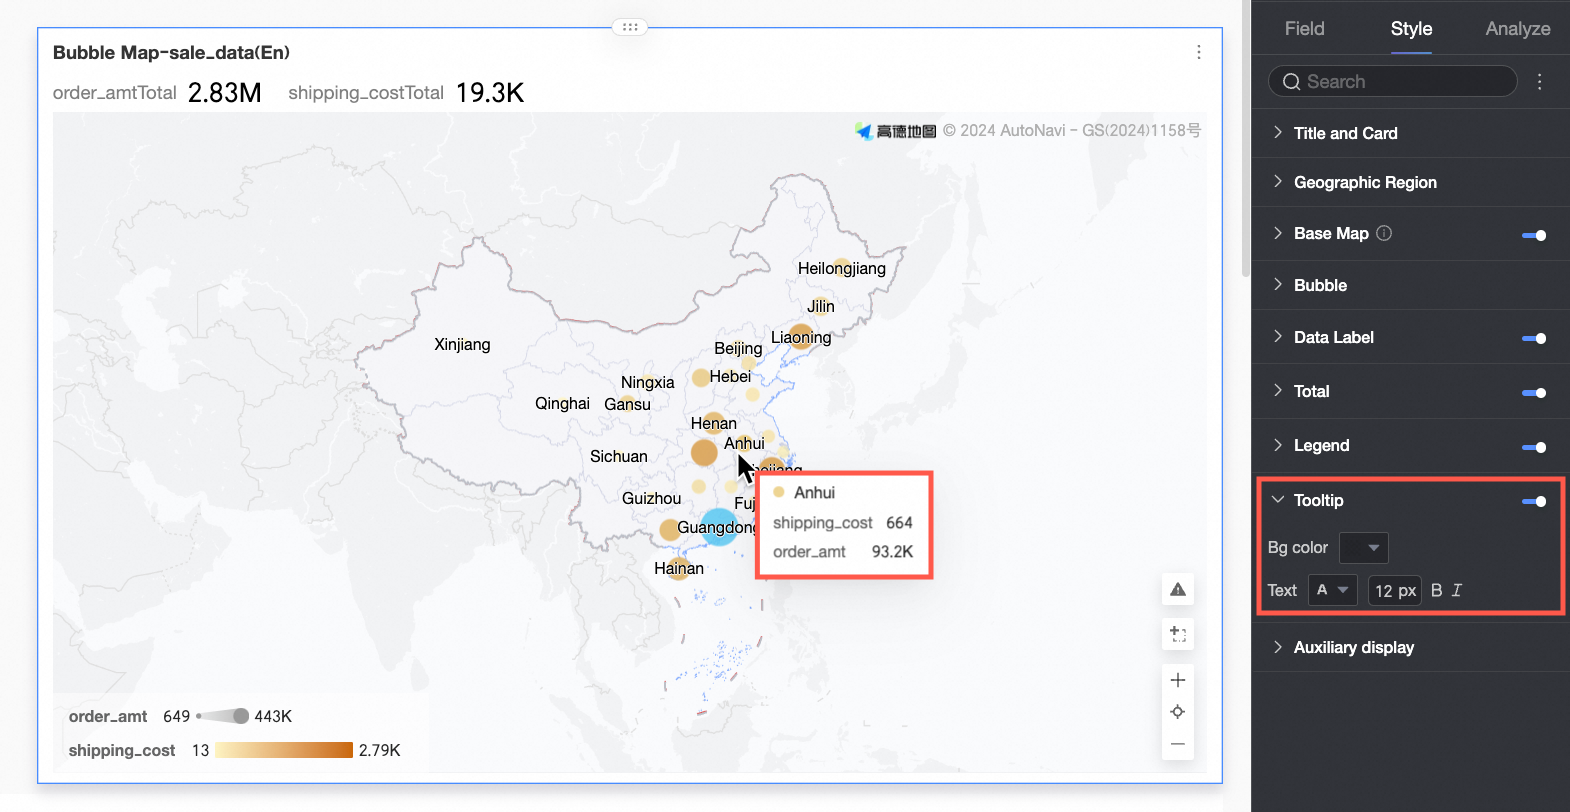Toggle the Data Label switch
1570x812 pixels.
tap(1534, 339)
